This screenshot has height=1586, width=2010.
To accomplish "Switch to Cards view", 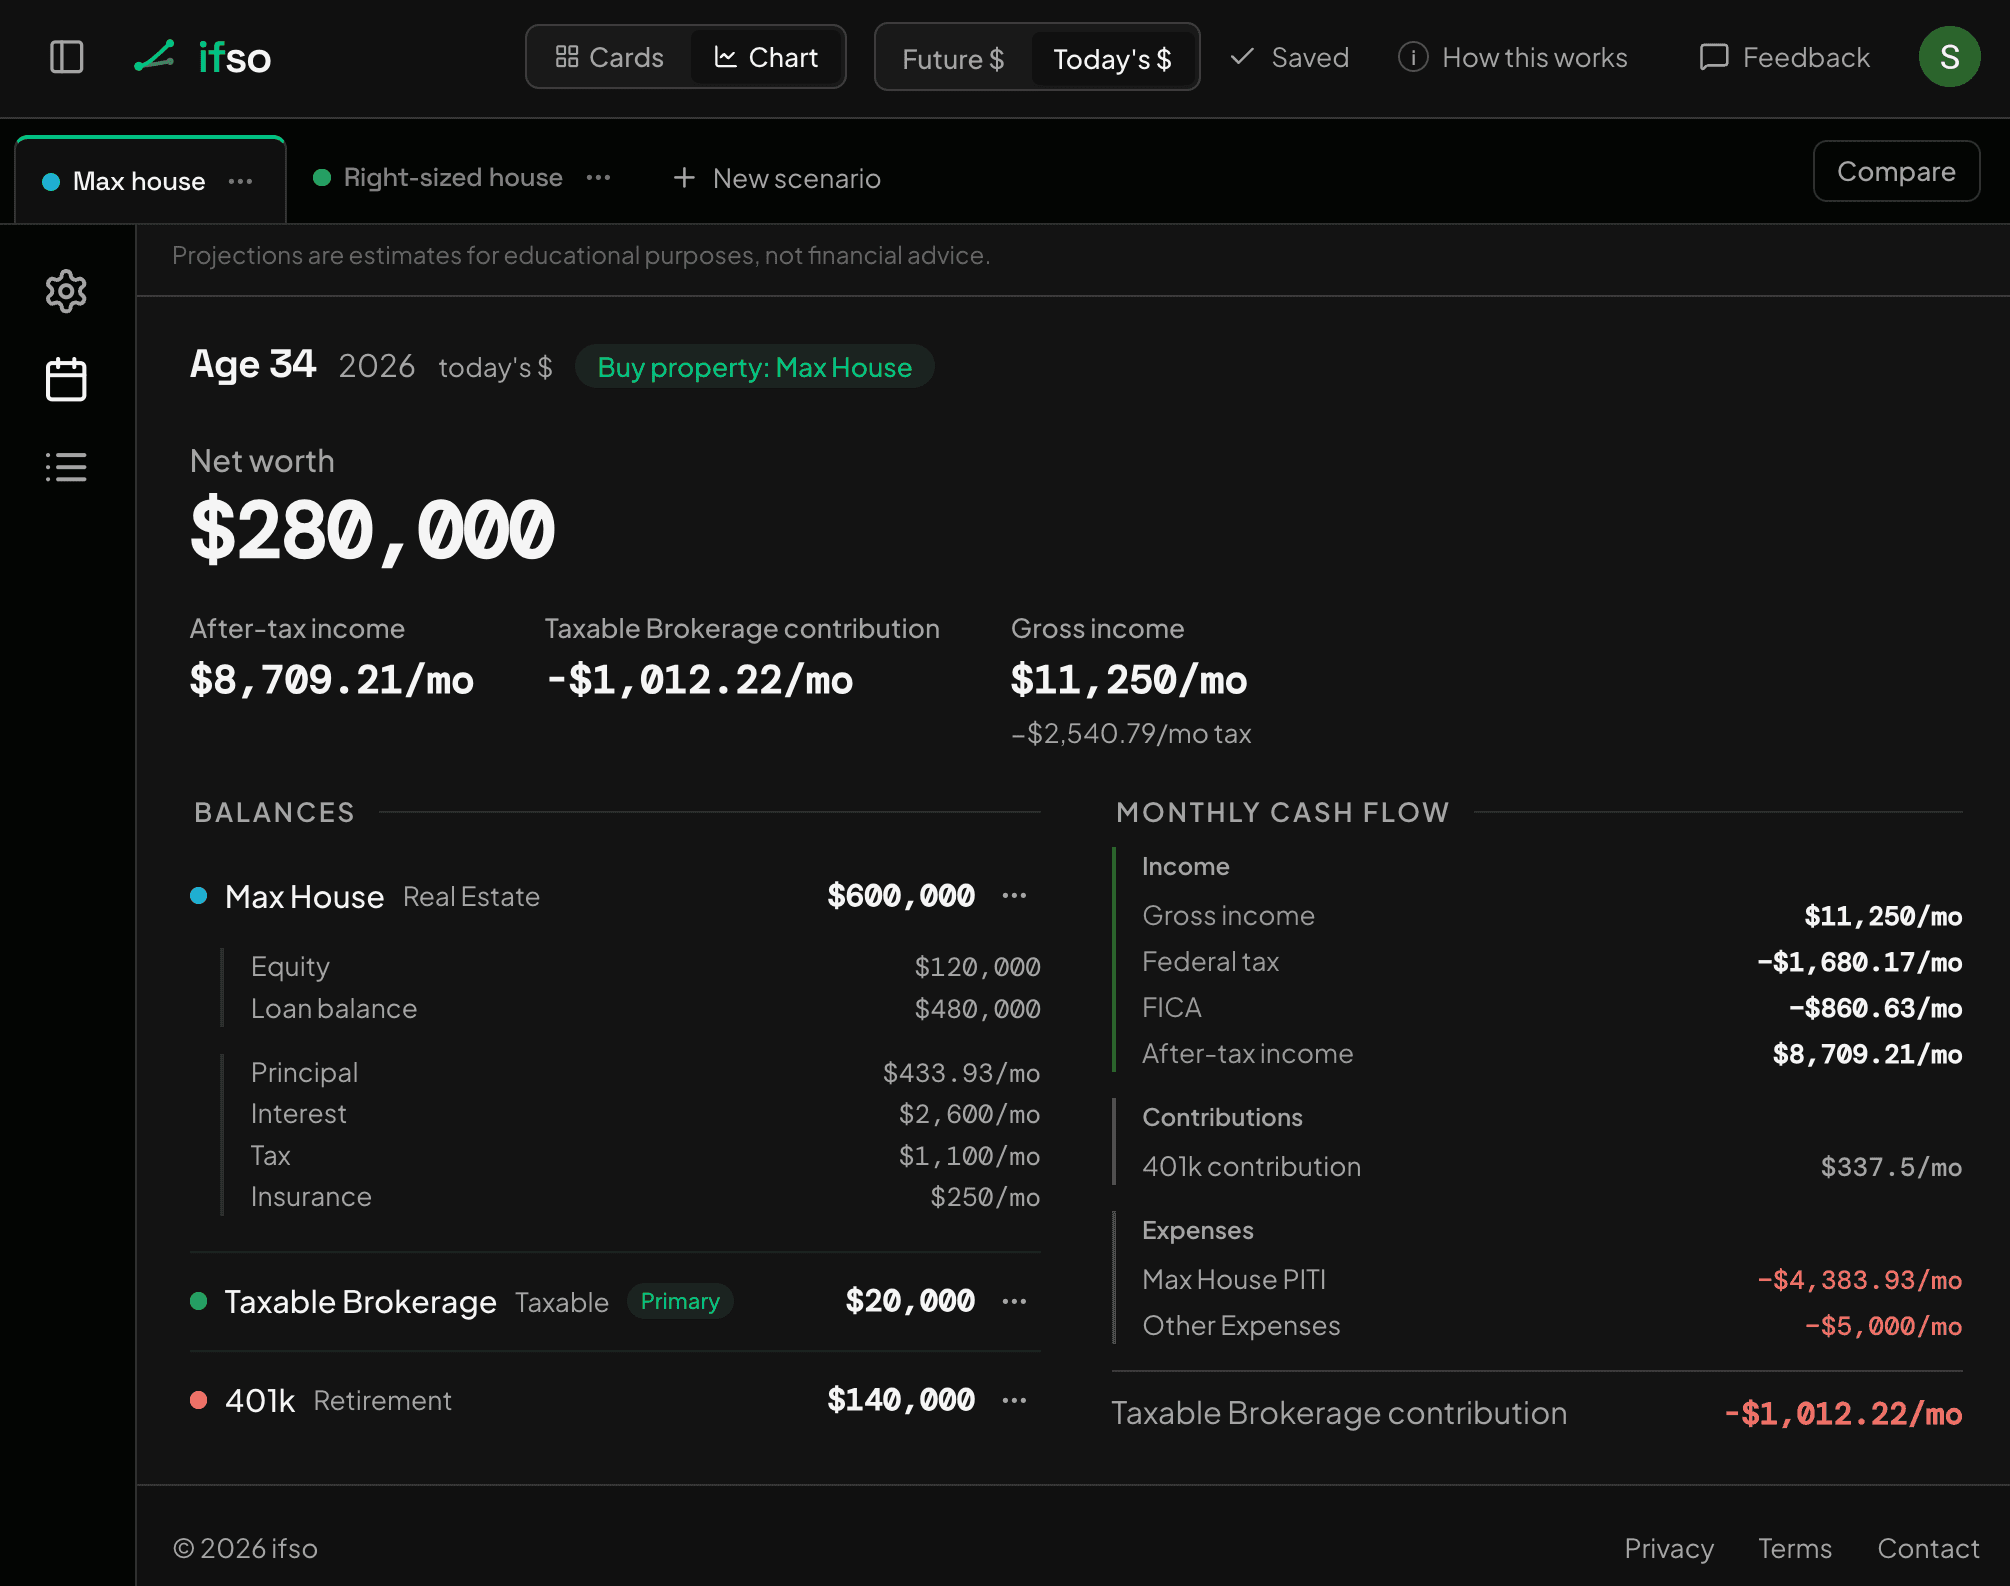I will pyautogui.click(x=609, y=57).
